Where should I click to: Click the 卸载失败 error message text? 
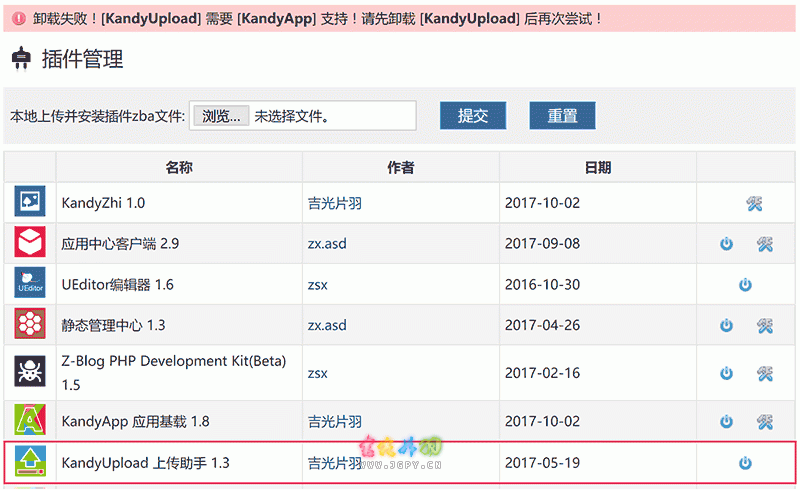(317, 19)
